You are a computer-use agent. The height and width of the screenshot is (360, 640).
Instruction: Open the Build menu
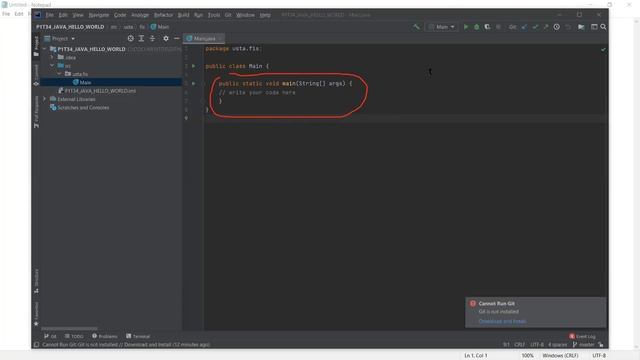[x=183, y=15]
